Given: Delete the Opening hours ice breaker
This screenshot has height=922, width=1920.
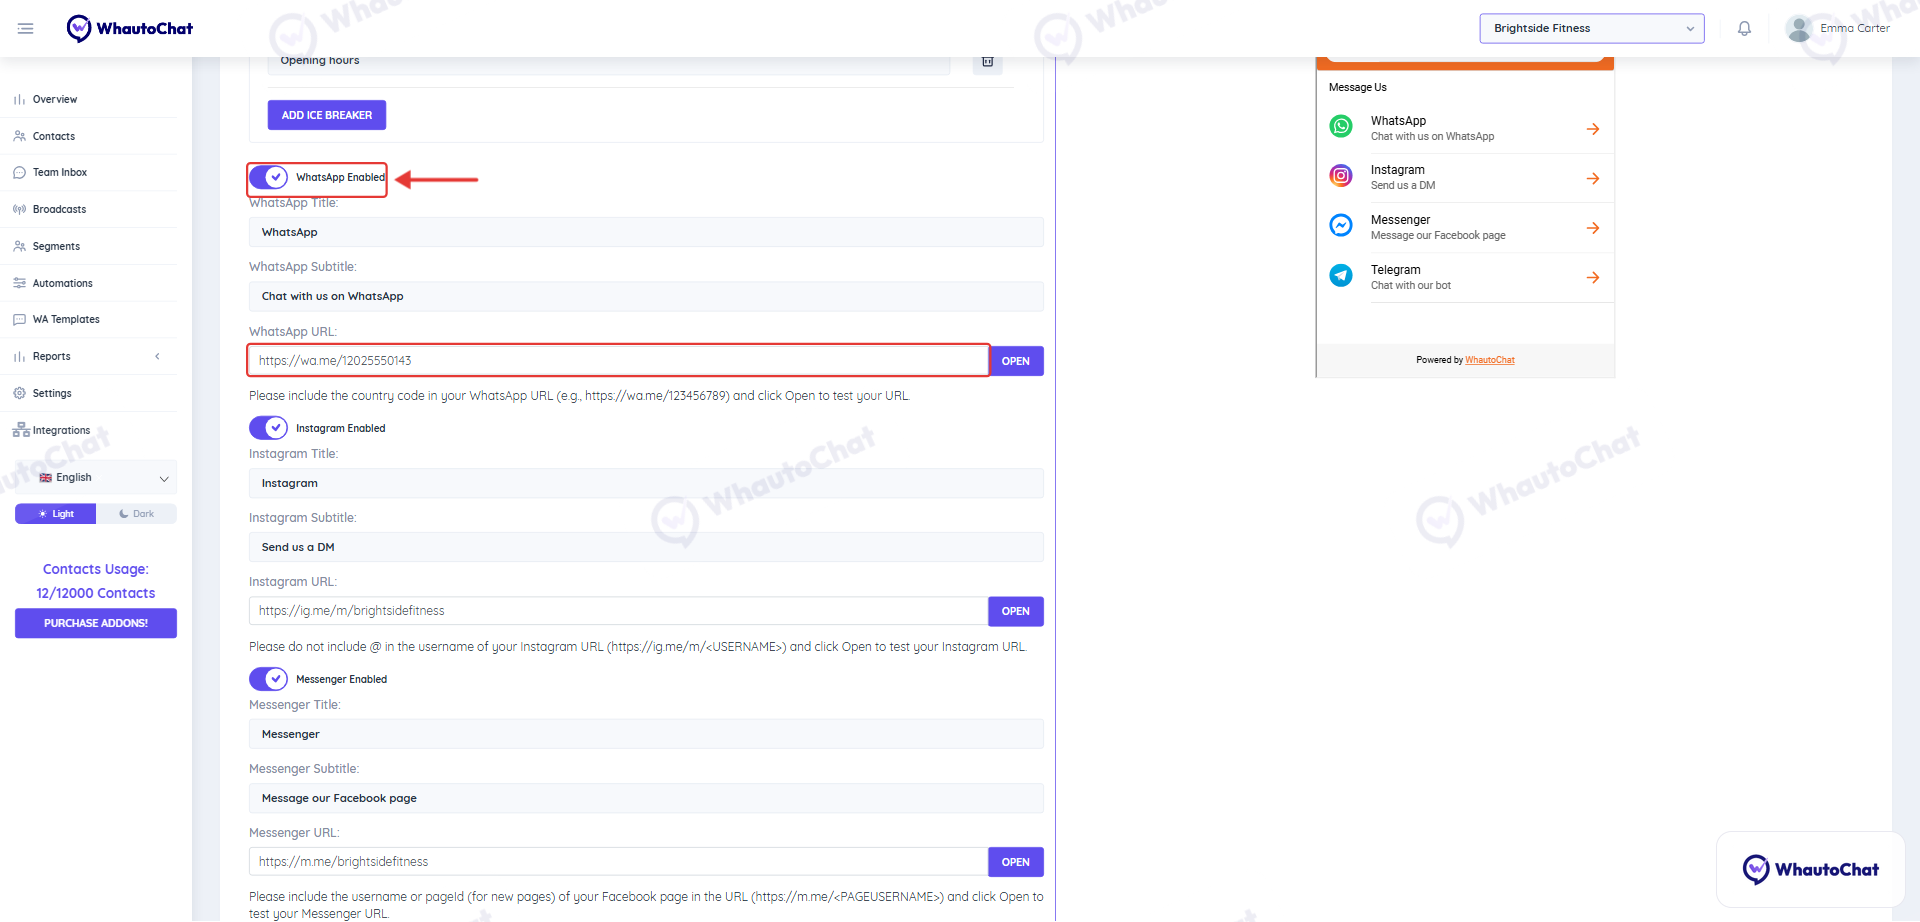Looking at the screenshot, I should click(987, 61).
